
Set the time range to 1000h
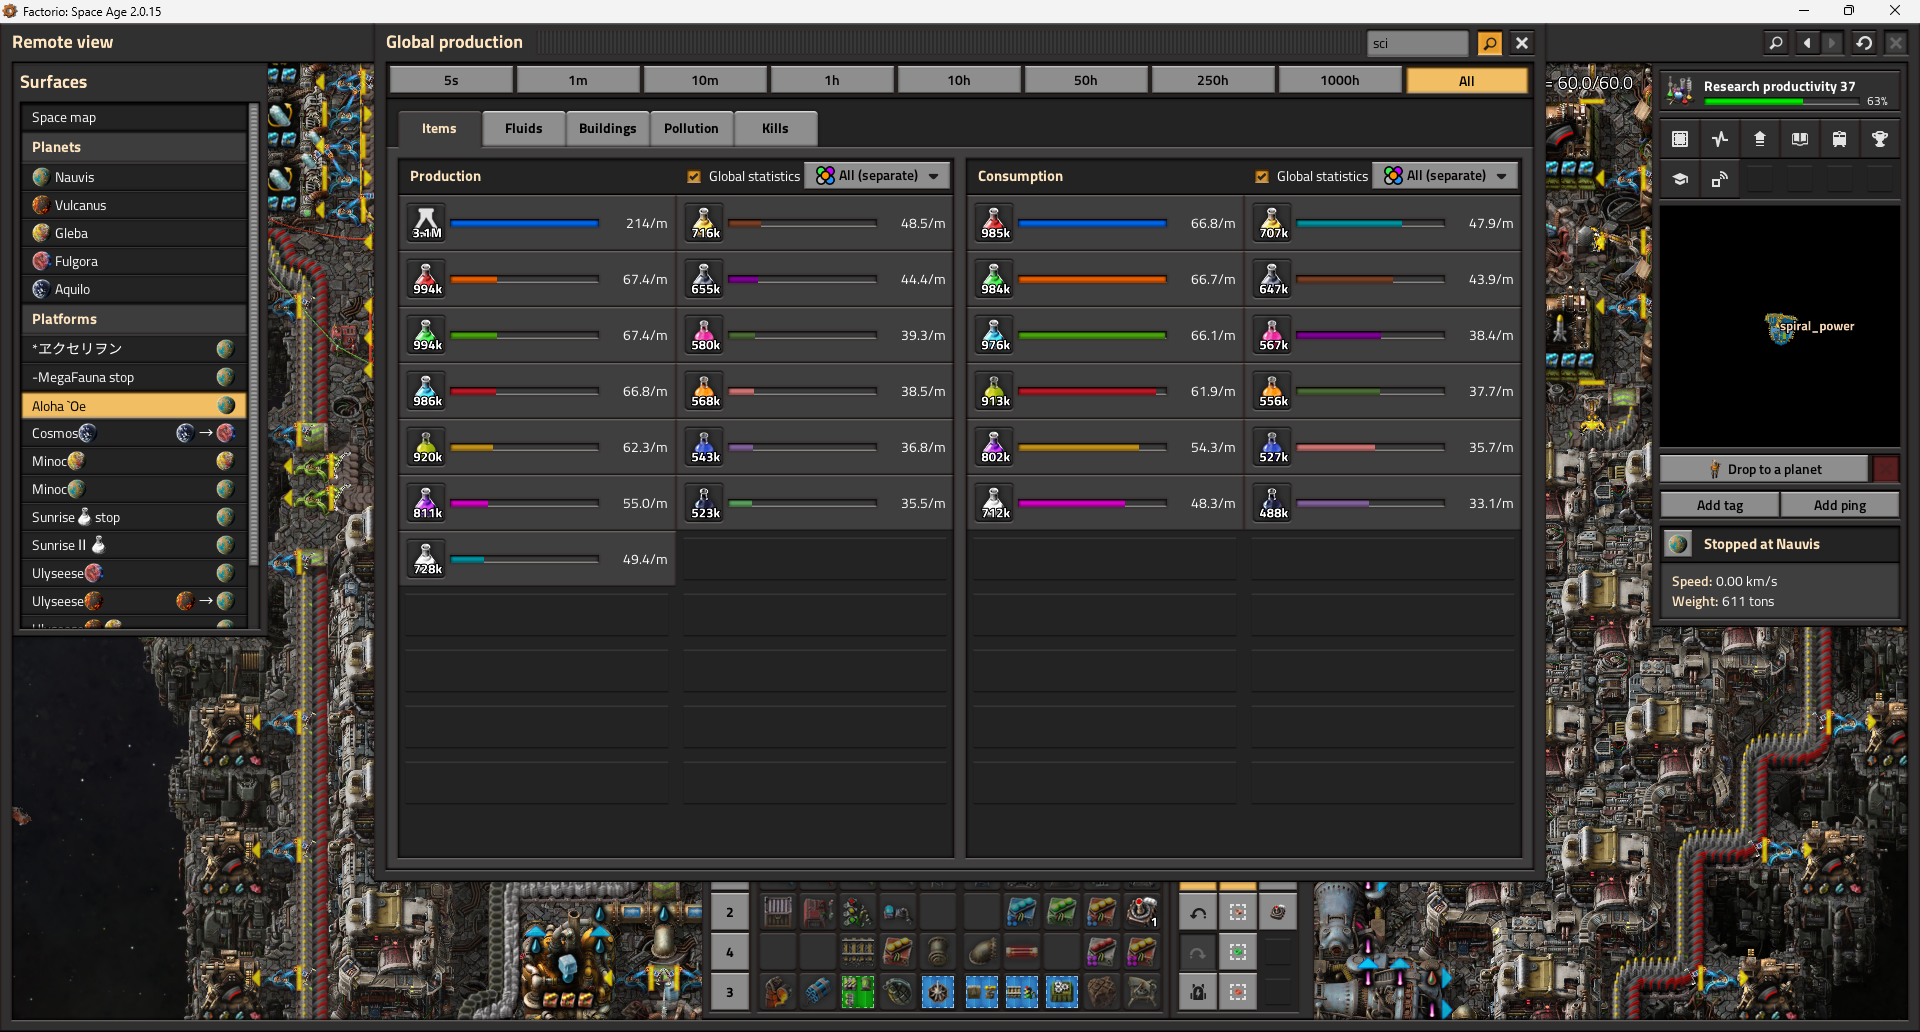click(x=1340, y=80)
